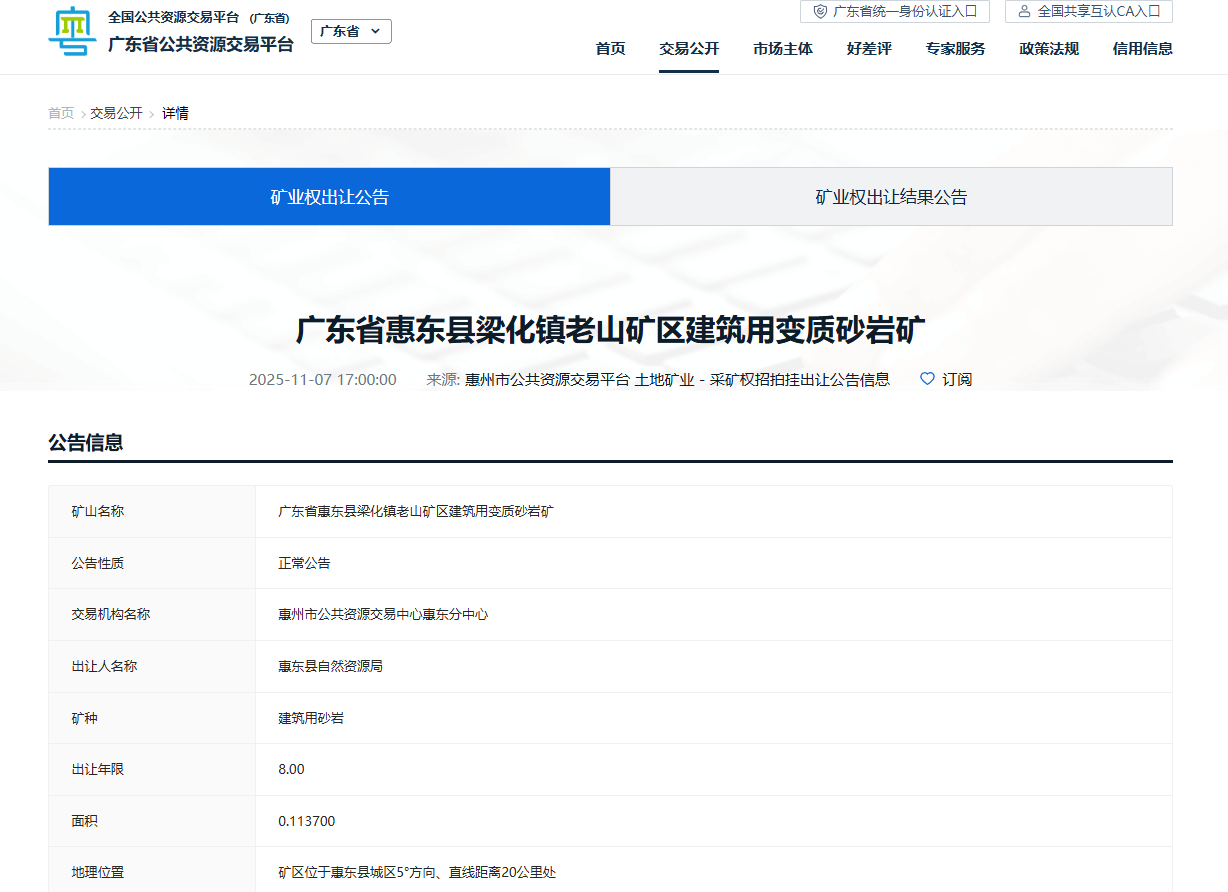This screenshot has width=1228, height=892.
Task: Click the 订阅 subscribe text
Action: click(957, 379)
